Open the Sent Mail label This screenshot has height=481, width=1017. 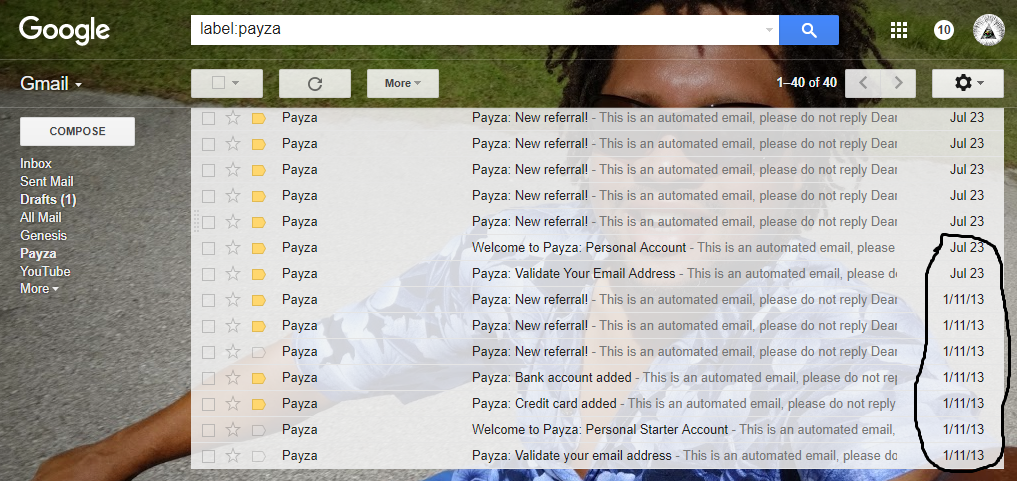pos(47,182)
